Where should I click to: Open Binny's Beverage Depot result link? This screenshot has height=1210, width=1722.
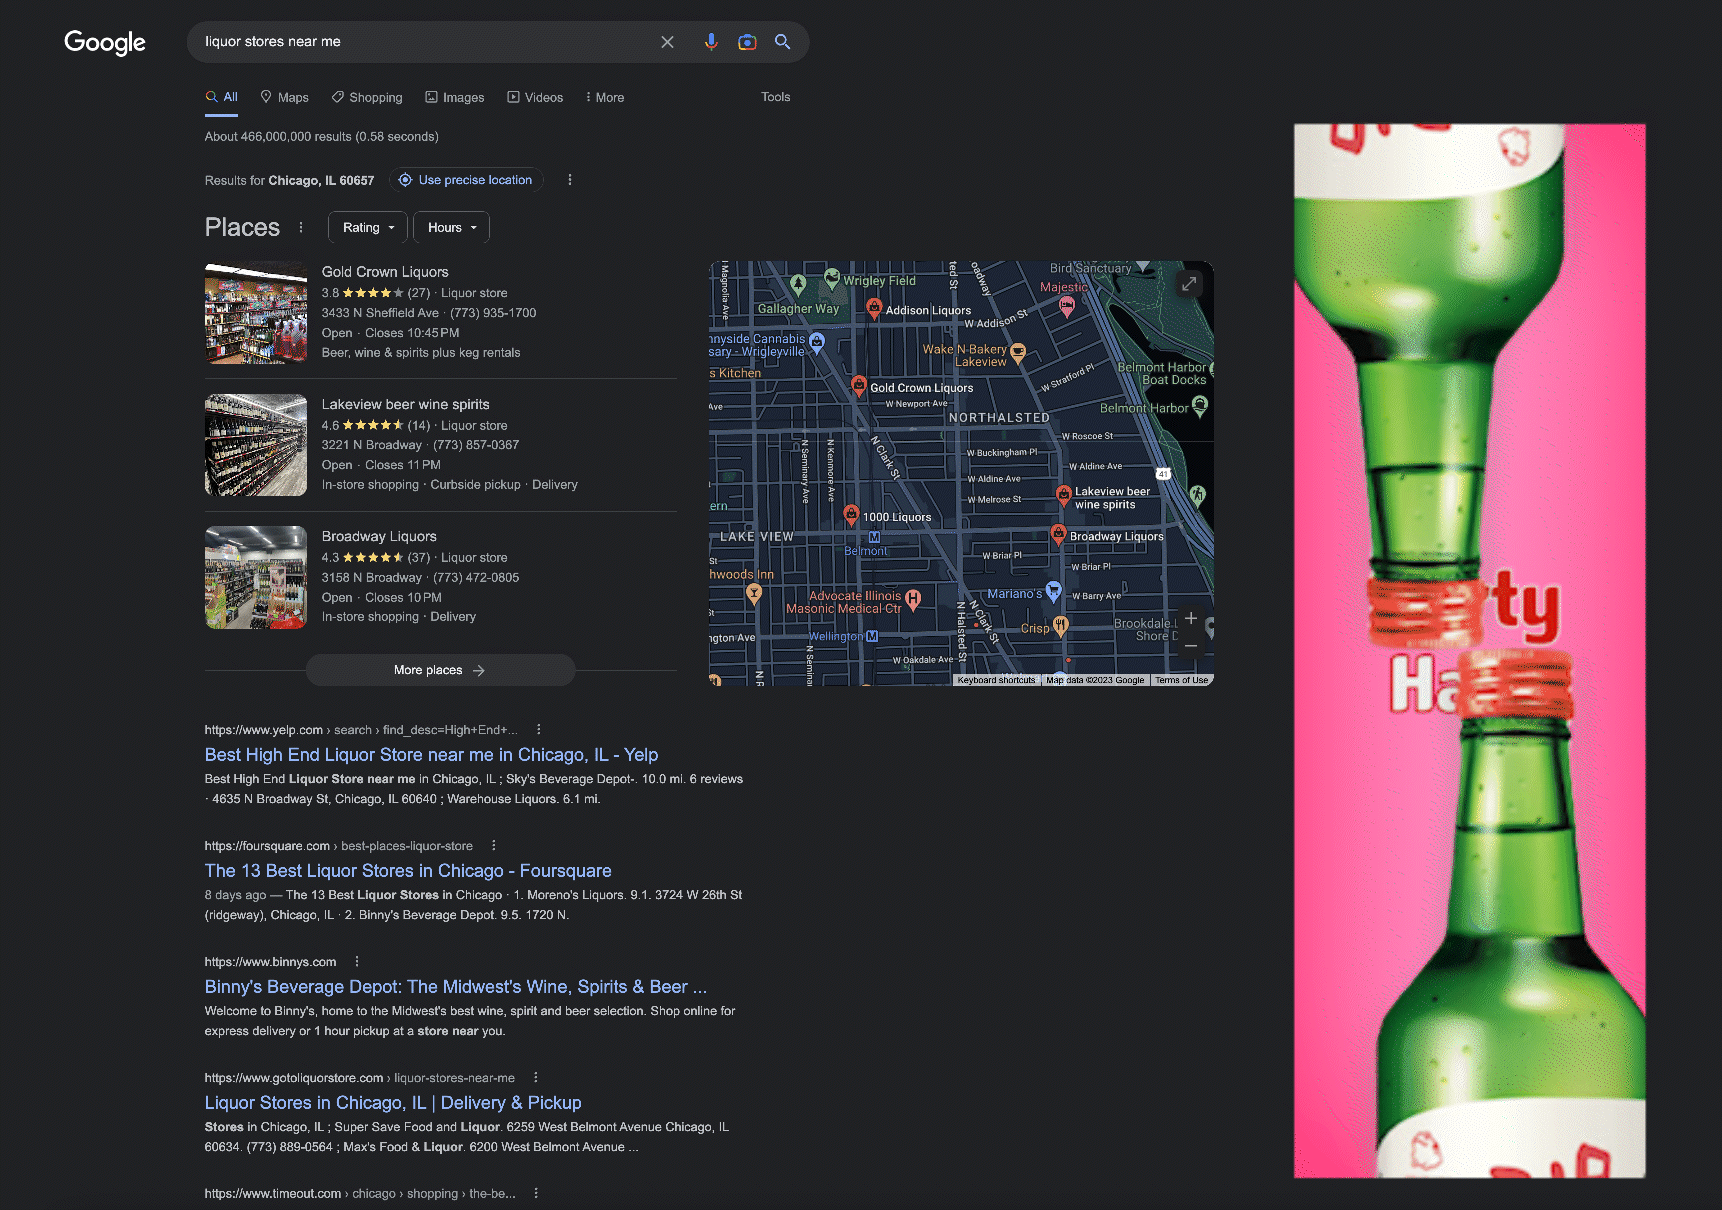tap(456, 987)
